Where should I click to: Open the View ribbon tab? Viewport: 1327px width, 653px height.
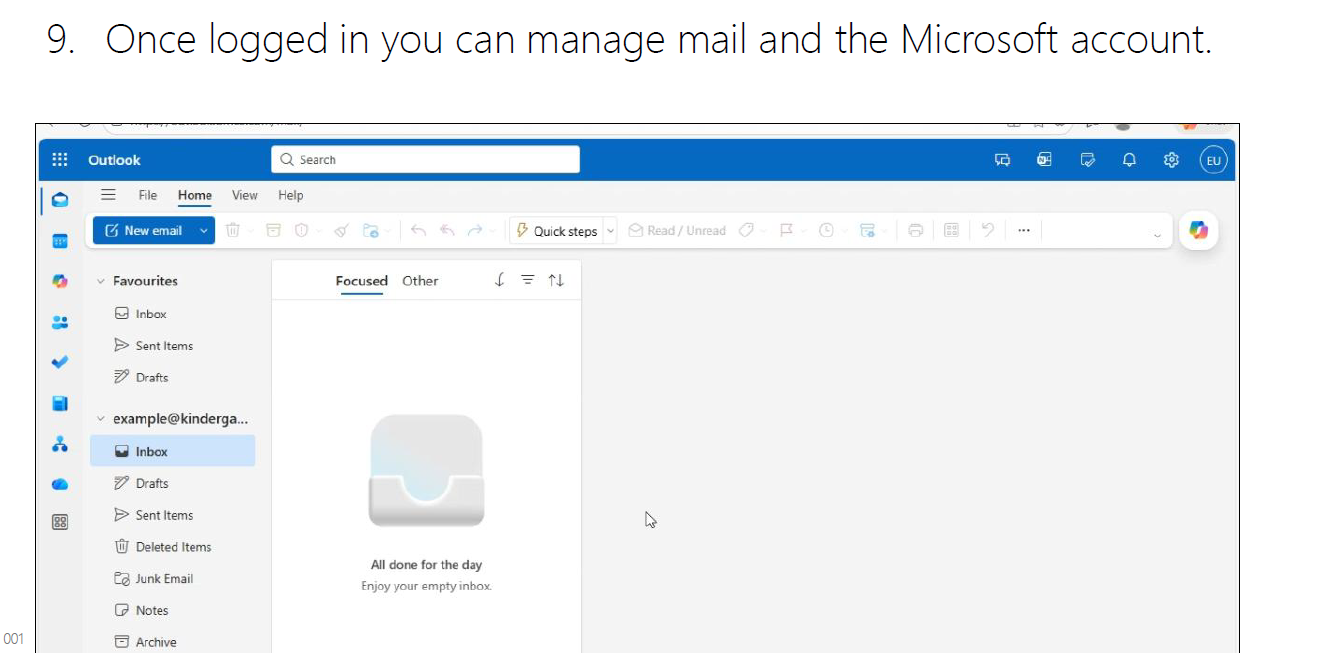point(245,195)
